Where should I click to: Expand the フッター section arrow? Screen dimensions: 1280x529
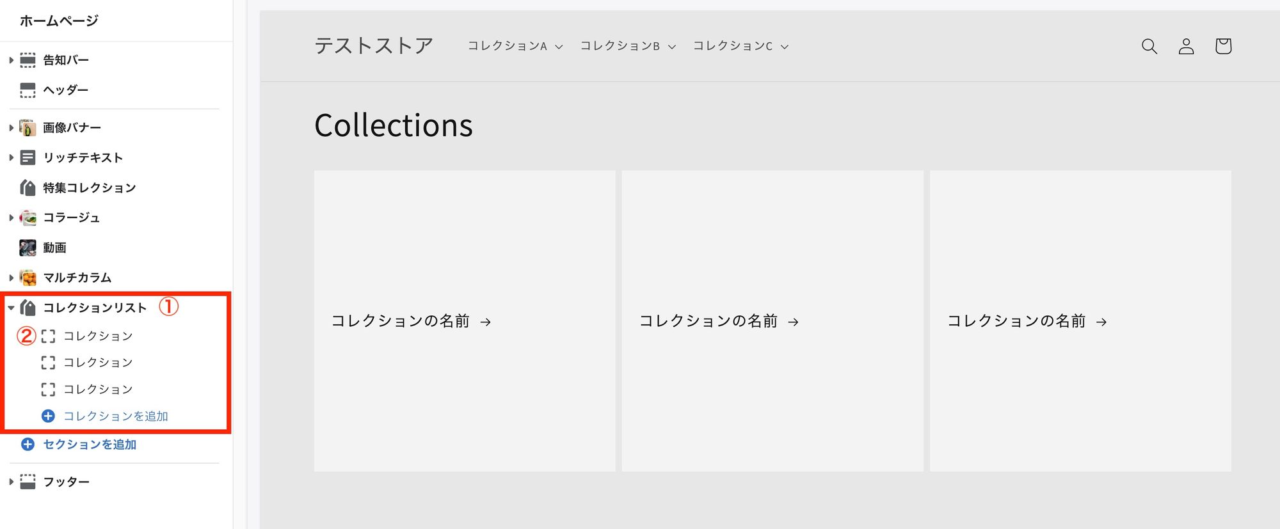tap(11, 482)
